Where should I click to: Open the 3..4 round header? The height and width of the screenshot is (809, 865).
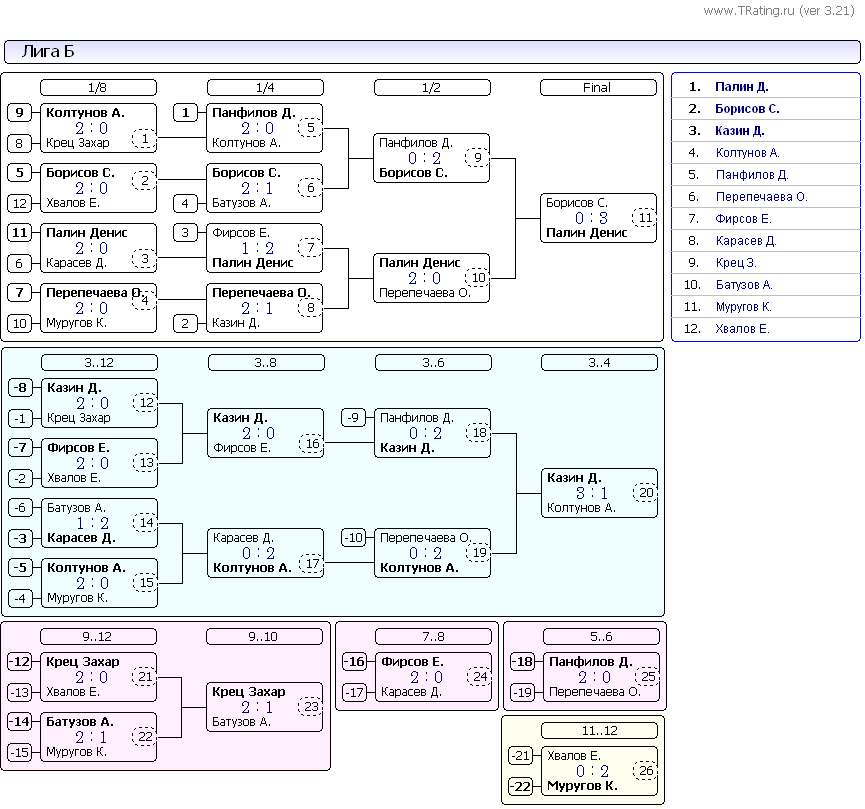599,363
